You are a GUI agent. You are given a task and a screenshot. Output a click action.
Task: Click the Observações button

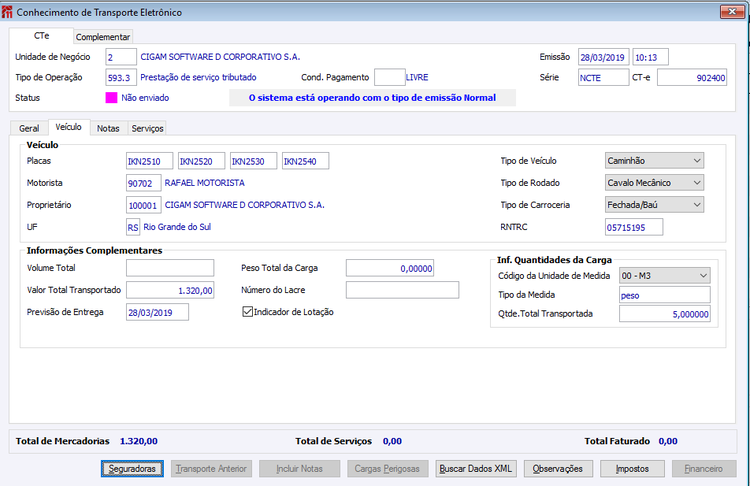tap(558, 469)
